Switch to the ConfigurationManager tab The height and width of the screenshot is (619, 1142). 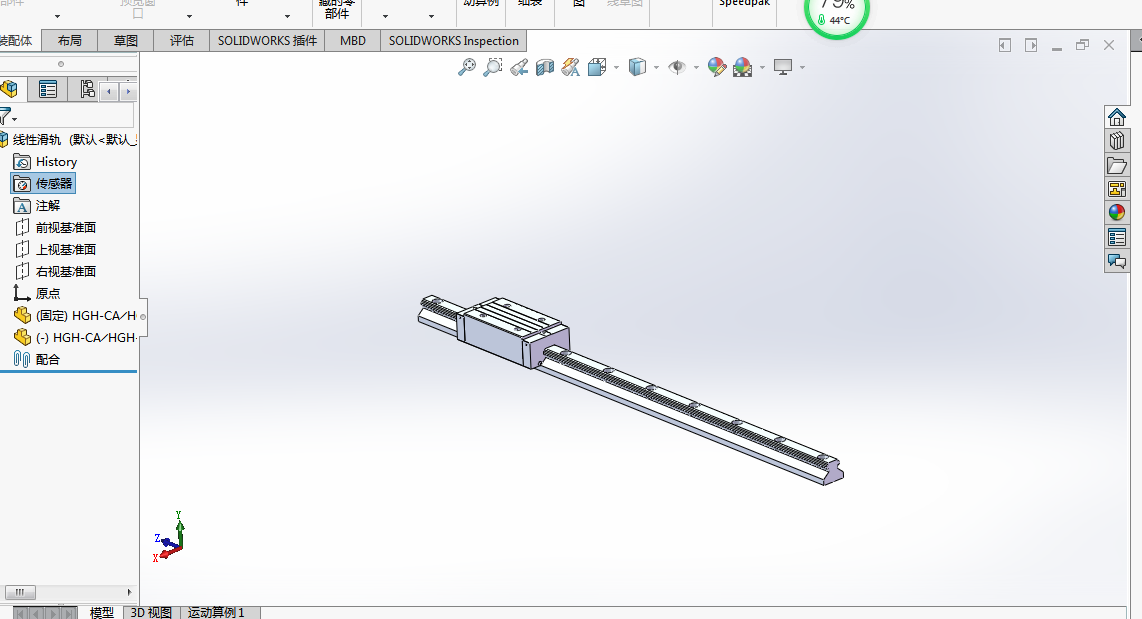(87, 90)
